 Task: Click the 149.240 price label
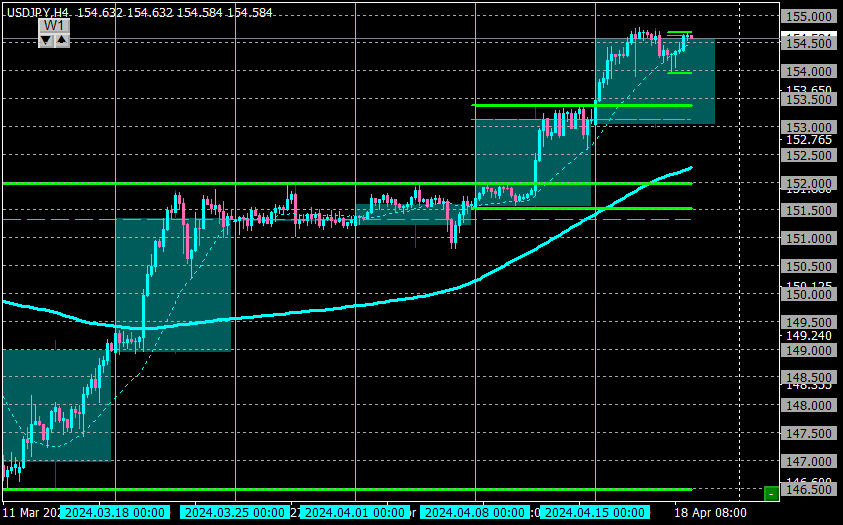click(809, 336)
